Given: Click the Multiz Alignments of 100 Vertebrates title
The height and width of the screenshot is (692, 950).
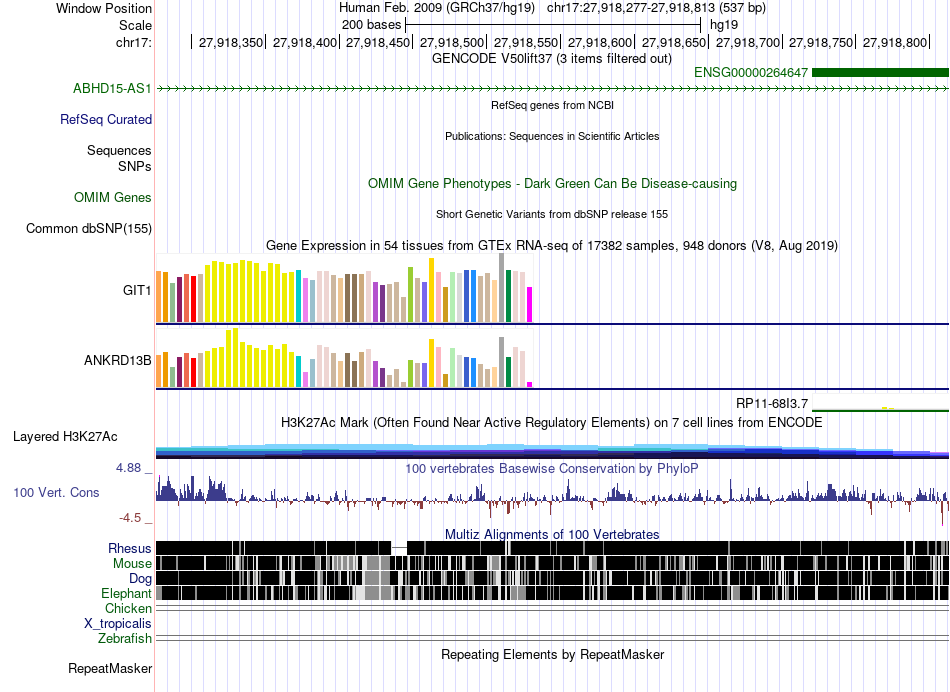Looking at the screenshot, I should pos(552,534).
